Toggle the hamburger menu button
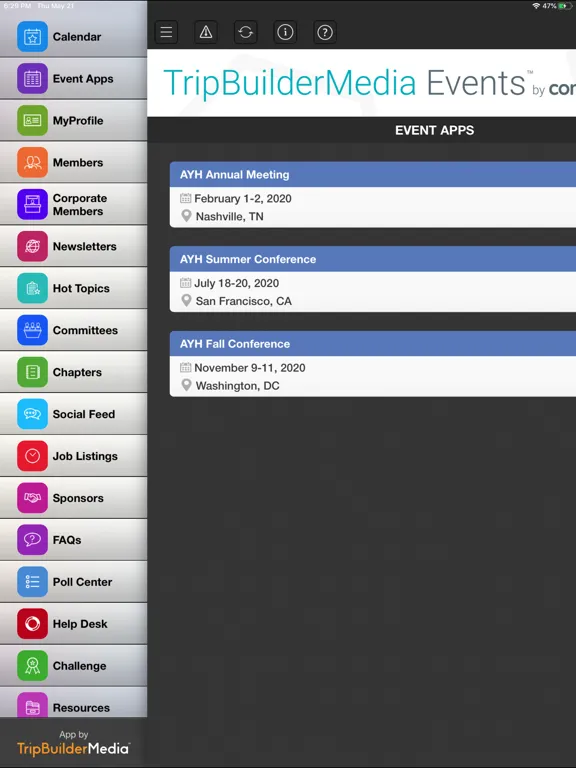This screenshot has width=576, height=768. click(x=167, y=32)
